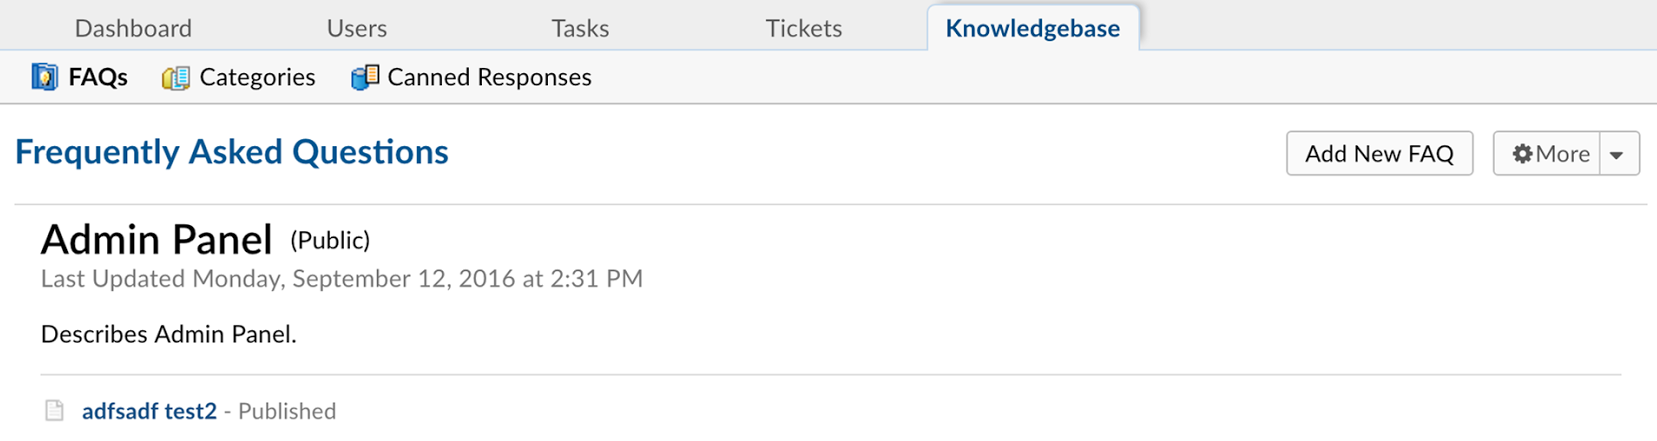Expand the More dropdown arrow
Viewport: 1657px width, 441px height.
[x=1617, y=154]
